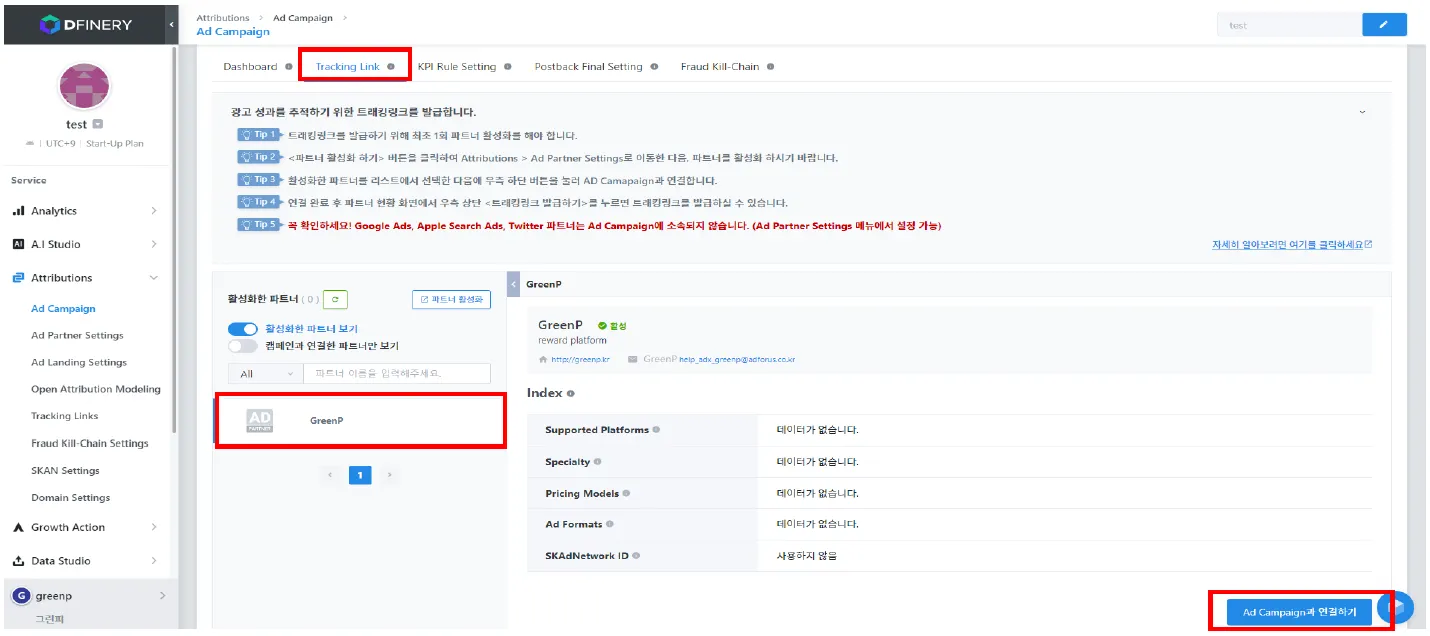Click info icon beside Index heading

pos(571,394)
